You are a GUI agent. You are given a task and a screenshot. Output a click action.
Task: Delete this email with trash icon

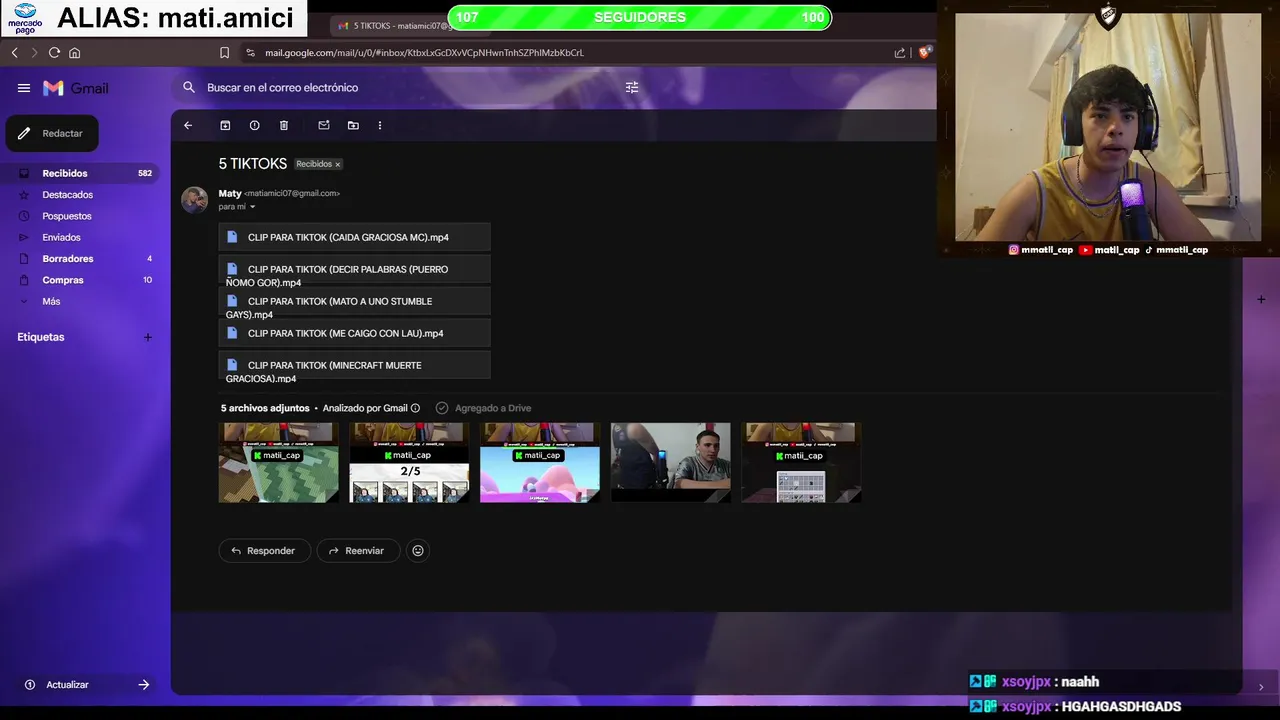click(x=284, y=125)
